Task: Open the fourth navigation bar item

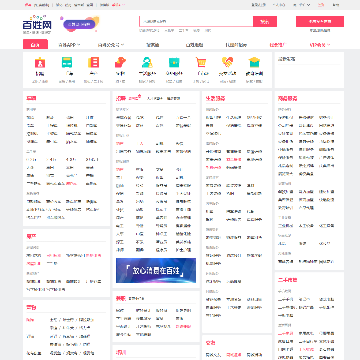Action: click(153, 45)
